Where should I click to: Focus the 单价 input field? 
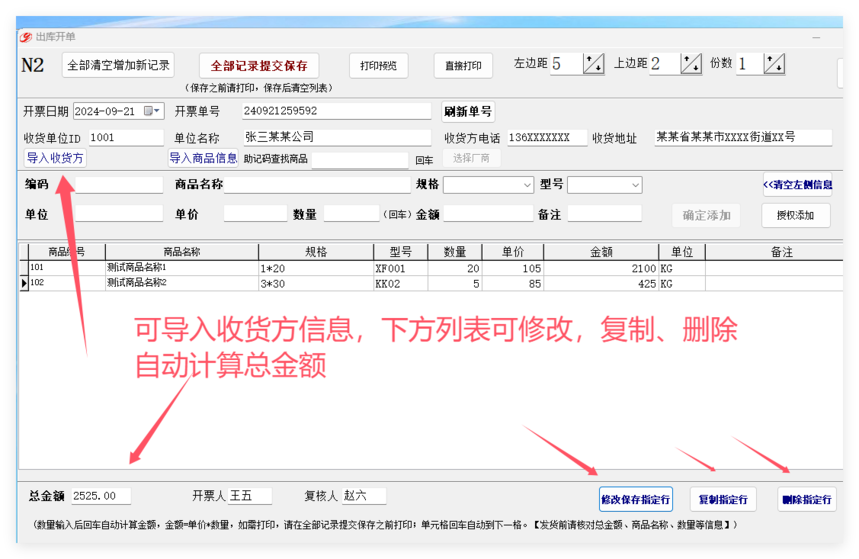coord(255,214)
